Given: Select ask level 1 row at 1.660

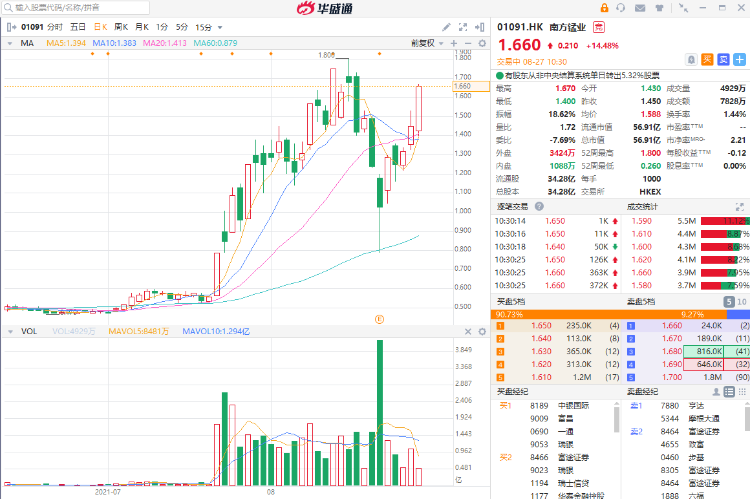Looking at the screenshot, I should click(x=687, y=326).
